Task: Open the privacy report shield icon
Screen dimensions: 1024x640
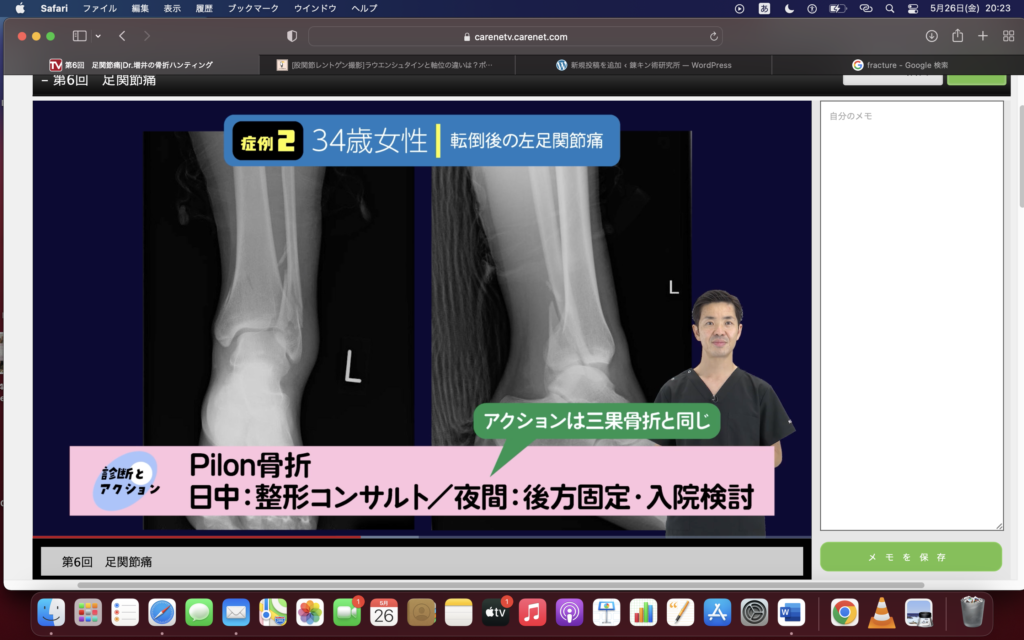Action: pos(292,36)
